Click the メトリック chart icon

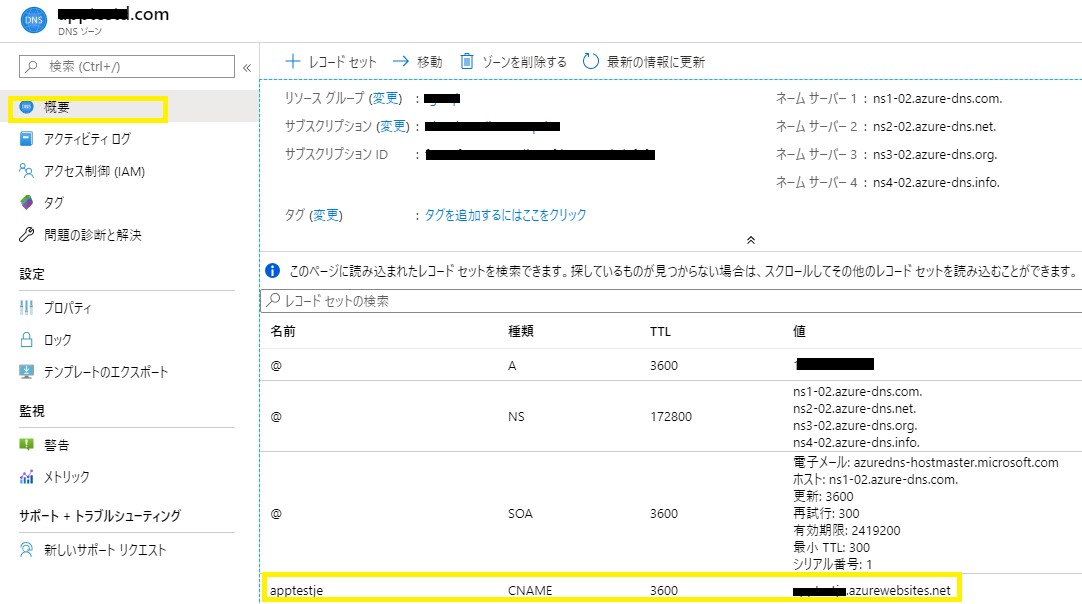(26, 476)
